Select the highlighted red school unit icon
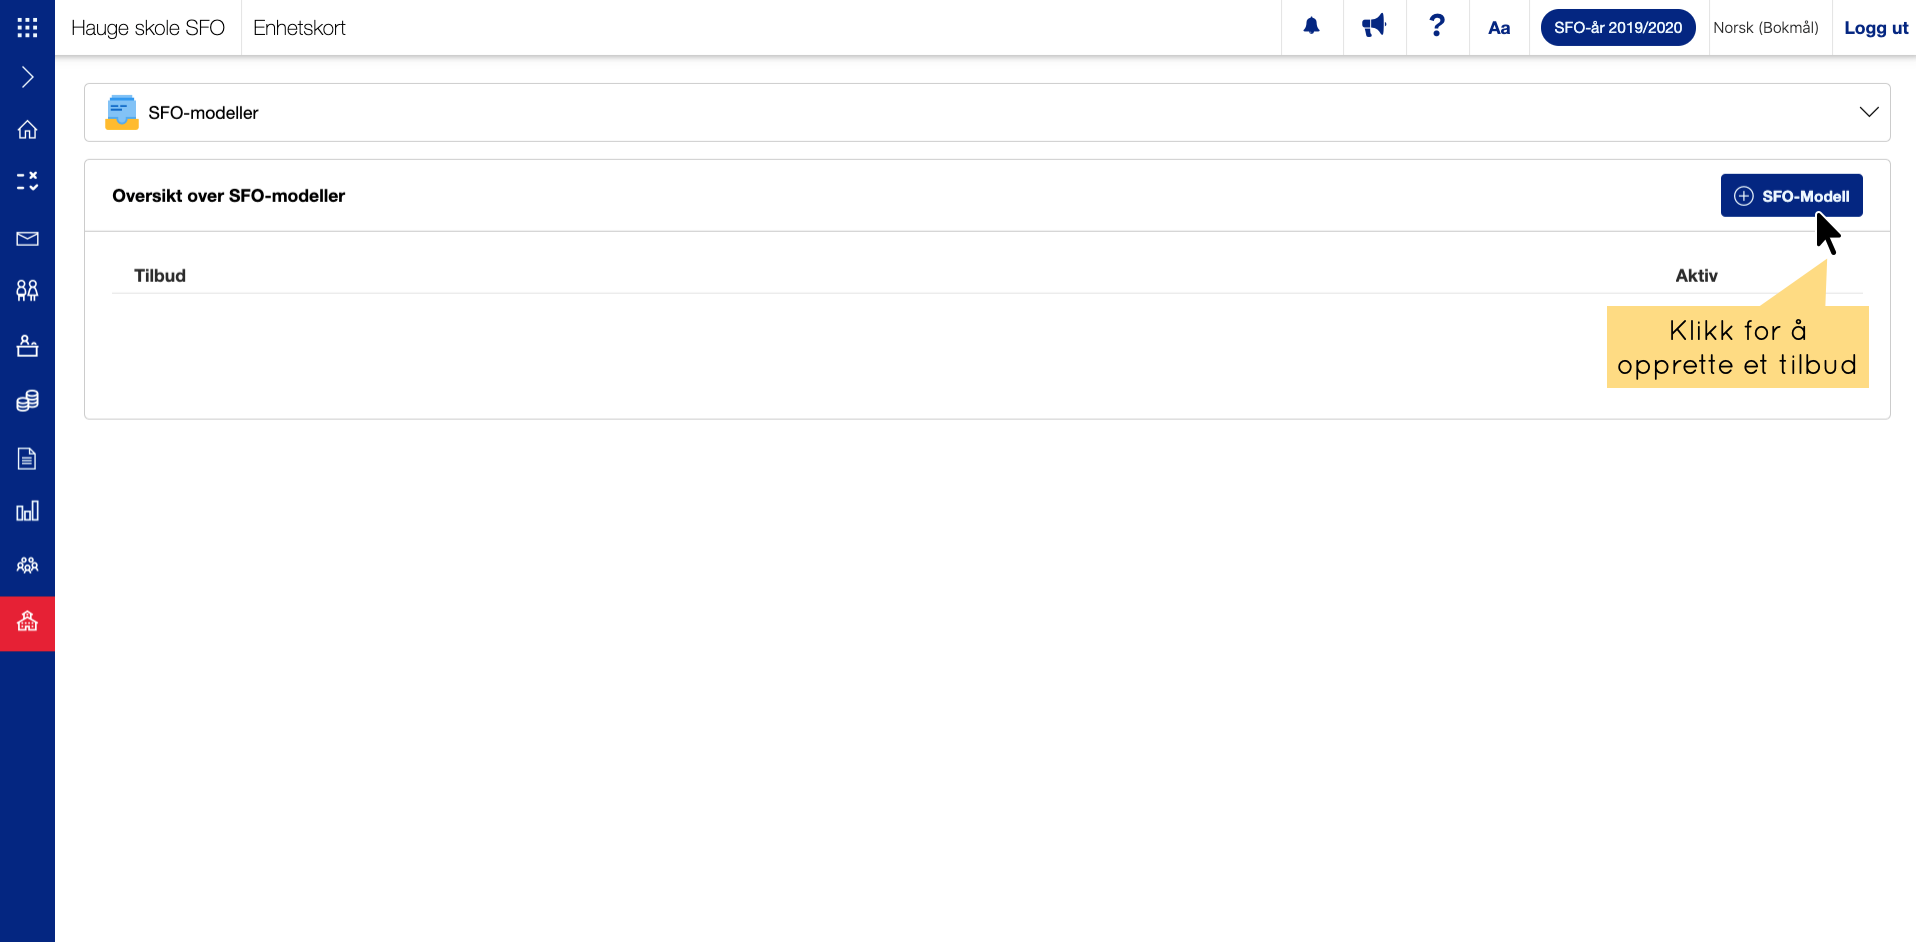 tap(27, 622)
